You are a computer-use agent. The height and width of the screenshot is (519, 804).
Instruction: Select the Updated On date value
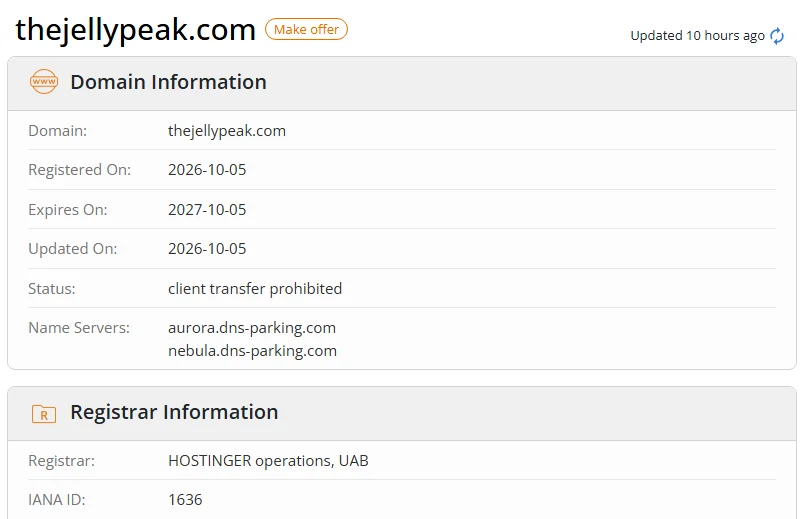pyautogui.click(x=207, y=249)
